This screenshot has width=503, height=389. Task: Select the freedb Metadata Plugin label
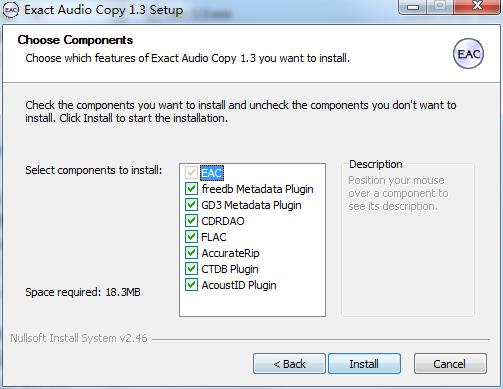(x=257, y=189)
